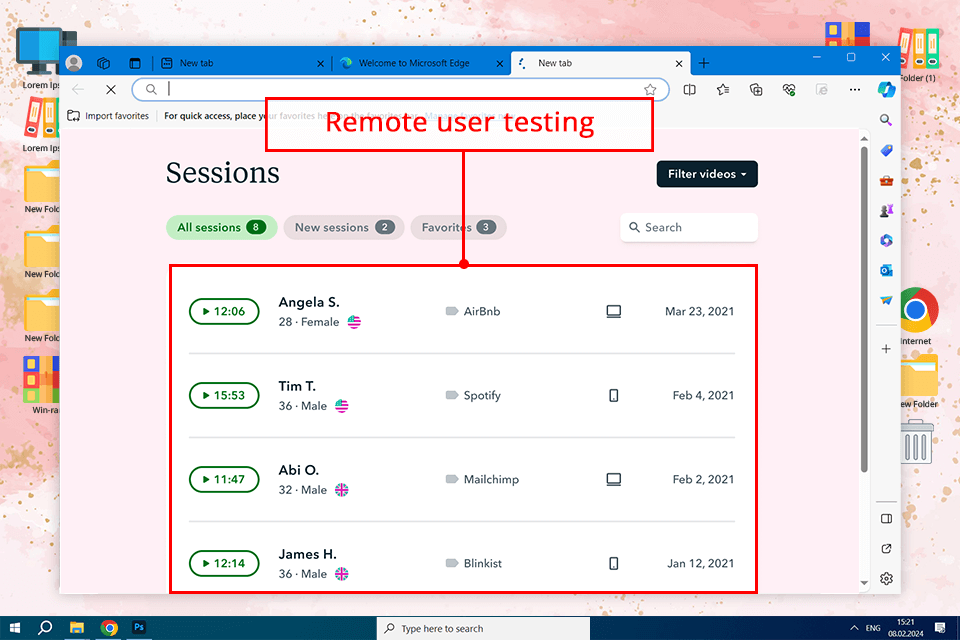
Task: Select the Mailchimp tag label
Action: pos(482,479)
